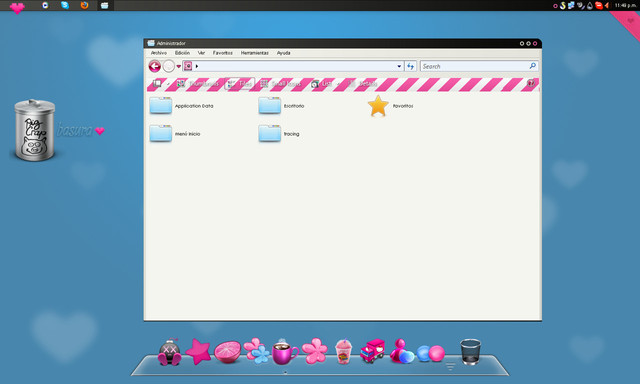Click the pink smoothie cup dock icon
This screenshot has height=384, width=640.
pos(343,351)
